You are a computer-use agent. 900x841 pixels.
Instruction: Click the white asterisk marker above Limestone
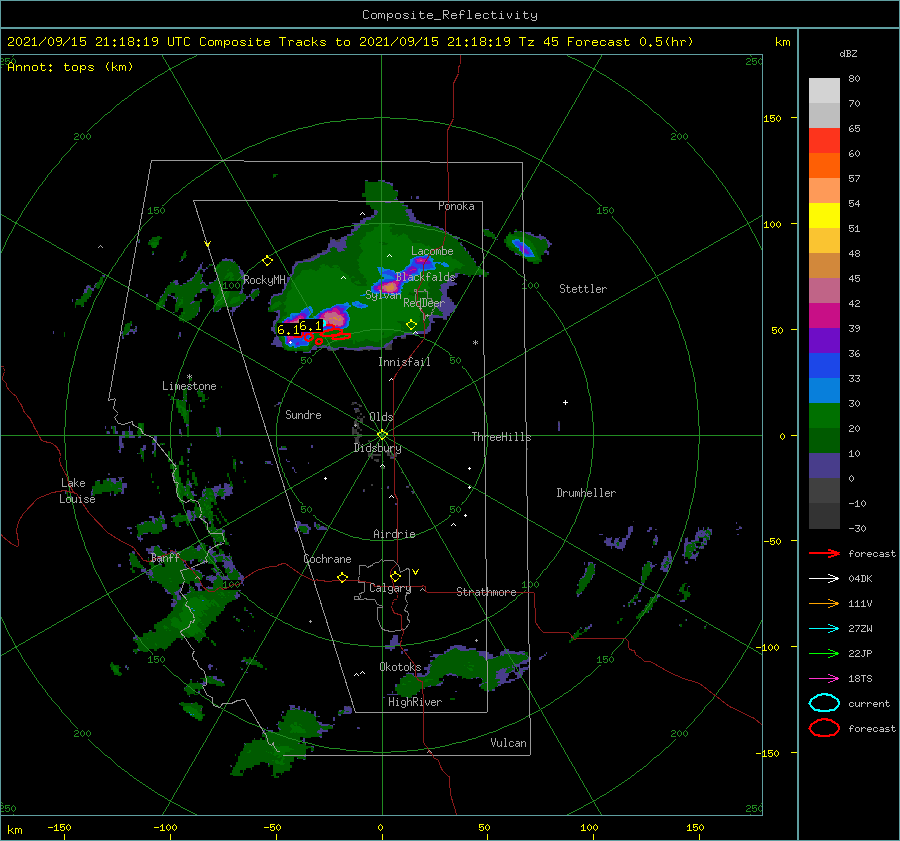pos(189,377)
